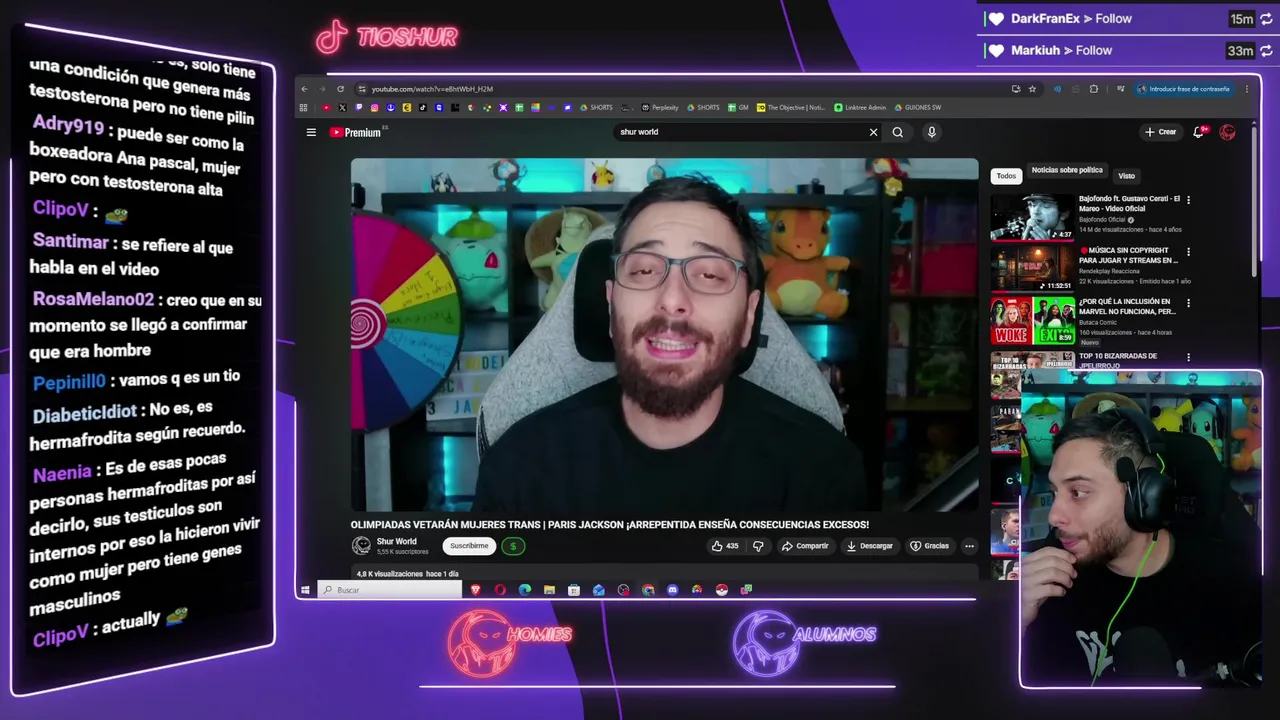This screenshot has height=720, width=1280.
Task: Click the browser page scrollbar
Action: pos(1255,200)
